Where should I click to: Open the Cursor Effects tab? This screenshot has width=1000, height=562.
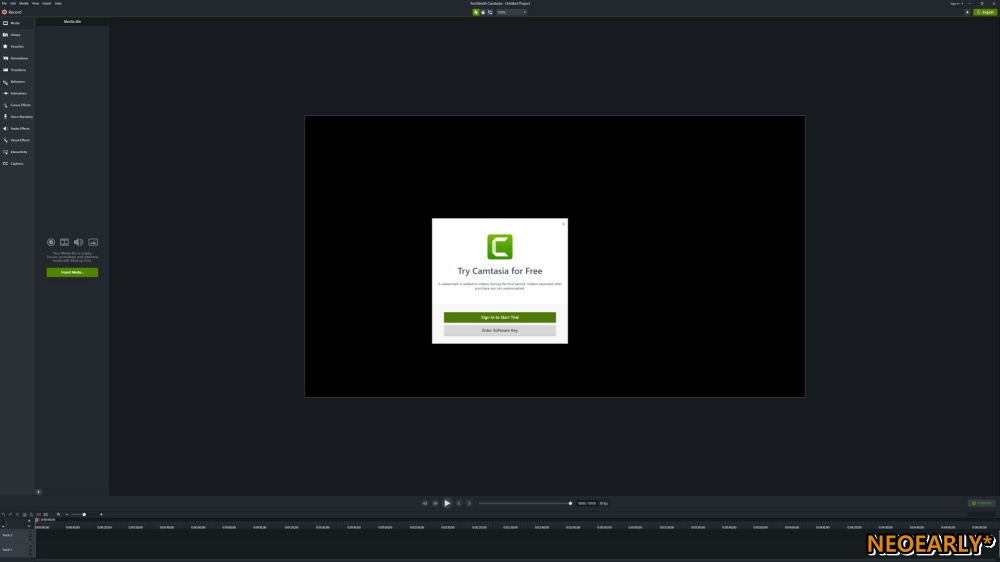17,105
